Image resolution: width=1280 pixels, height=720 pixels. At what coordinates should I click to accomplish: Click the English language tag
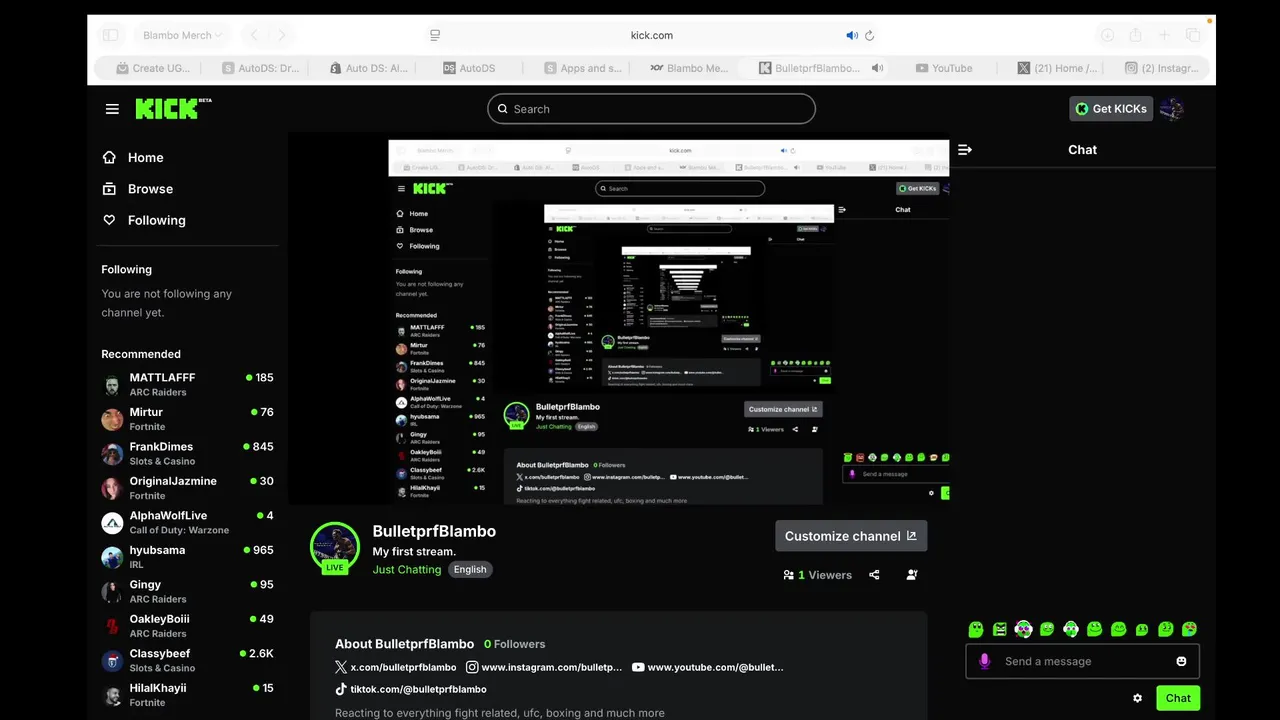(470, 569)
